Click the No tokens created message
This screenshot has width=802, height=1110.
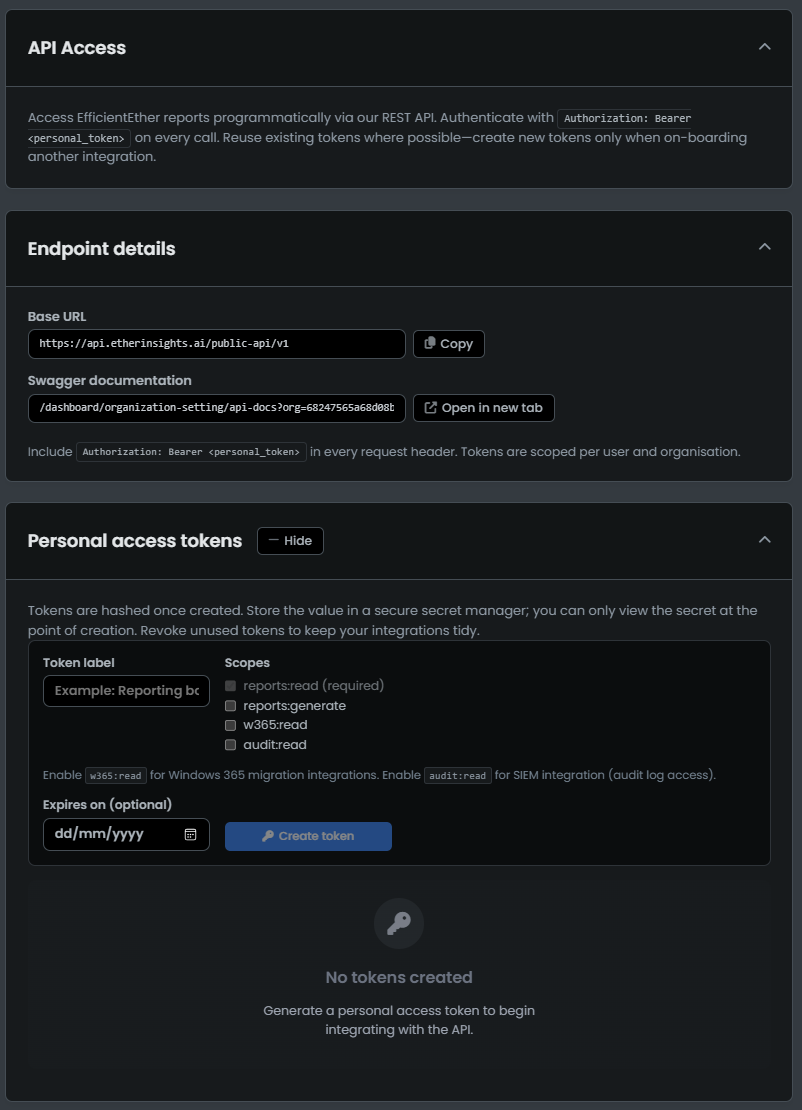[399, 978]
